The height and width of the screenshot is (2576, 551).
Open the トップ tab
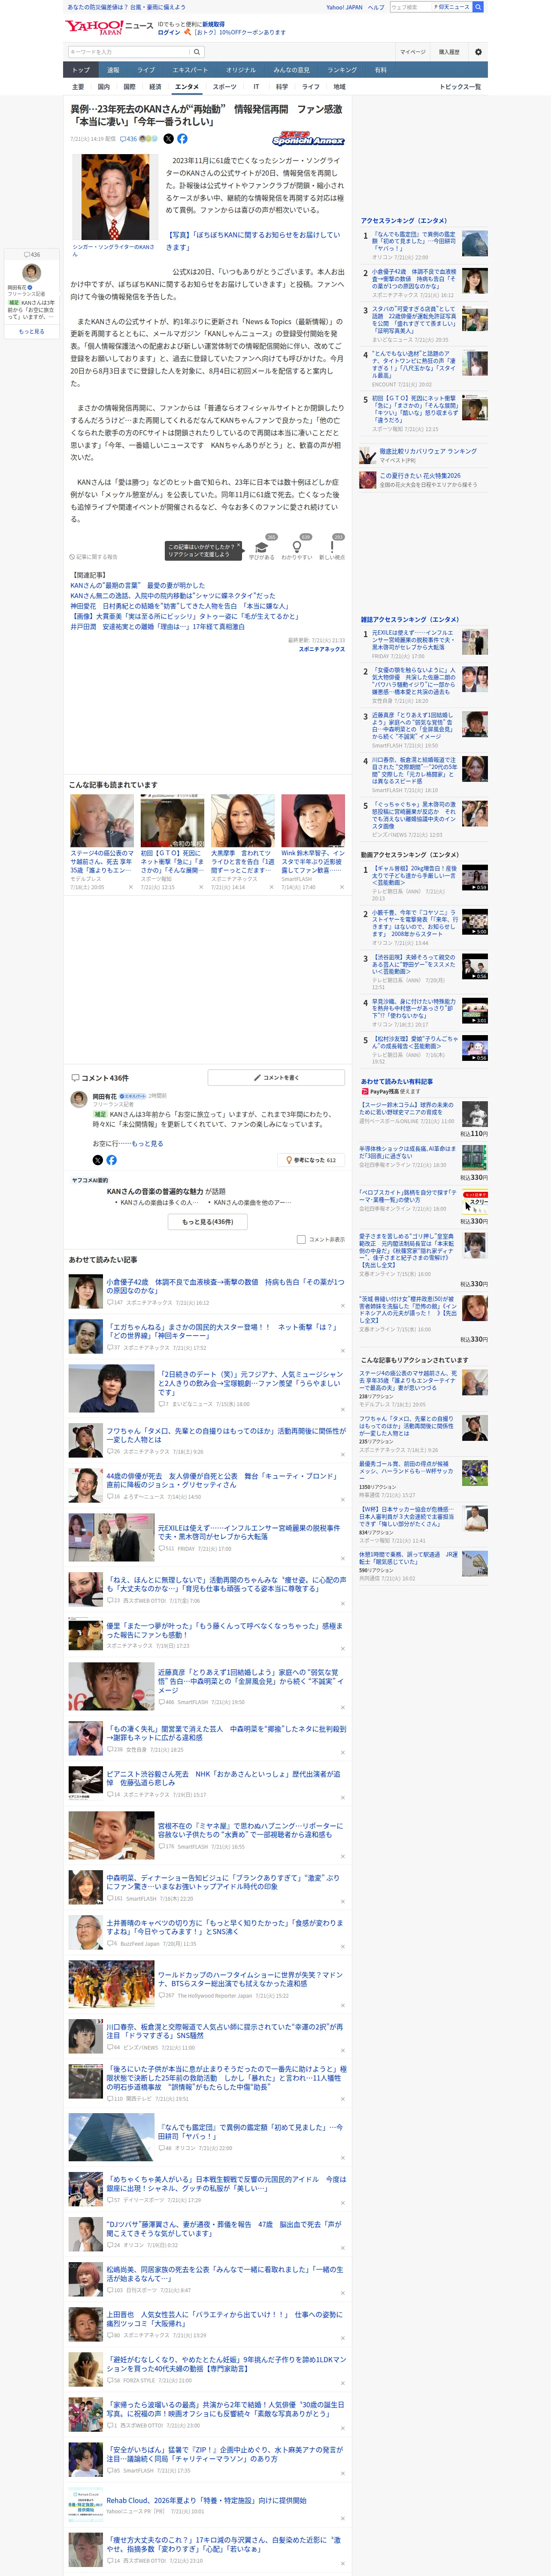click(x=81, y=70)
